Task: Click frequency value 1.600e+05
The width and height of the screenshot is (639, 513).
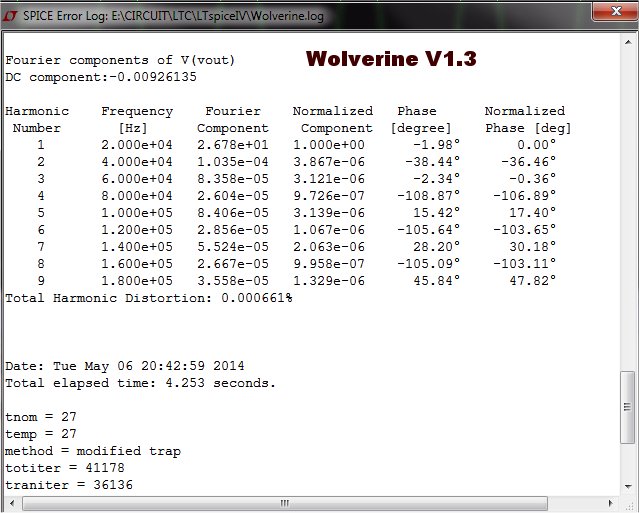Action: pos(137,264)
